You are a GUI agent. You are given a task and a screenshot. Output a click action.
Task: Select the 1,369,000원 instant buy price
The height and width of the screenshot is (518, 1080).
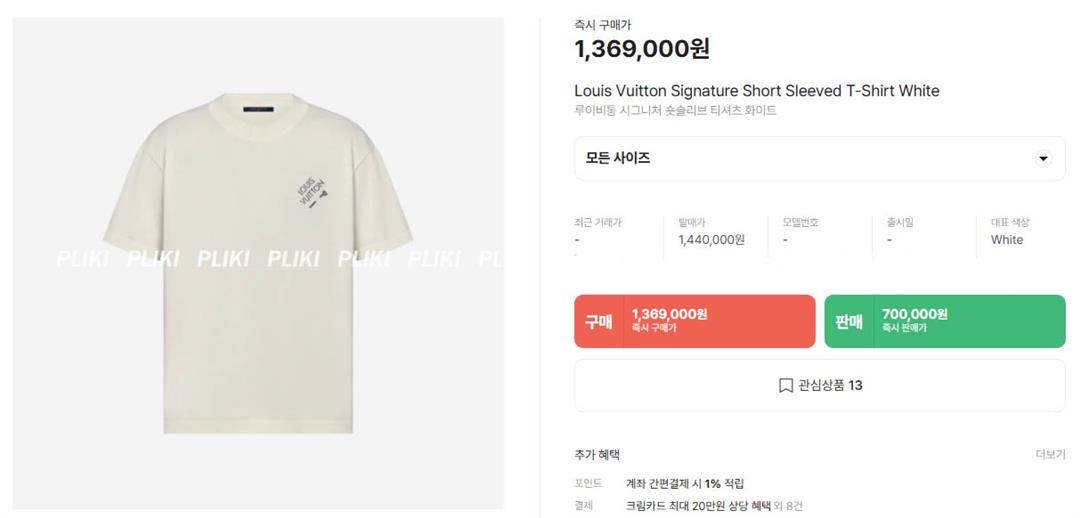pos(642,49)
